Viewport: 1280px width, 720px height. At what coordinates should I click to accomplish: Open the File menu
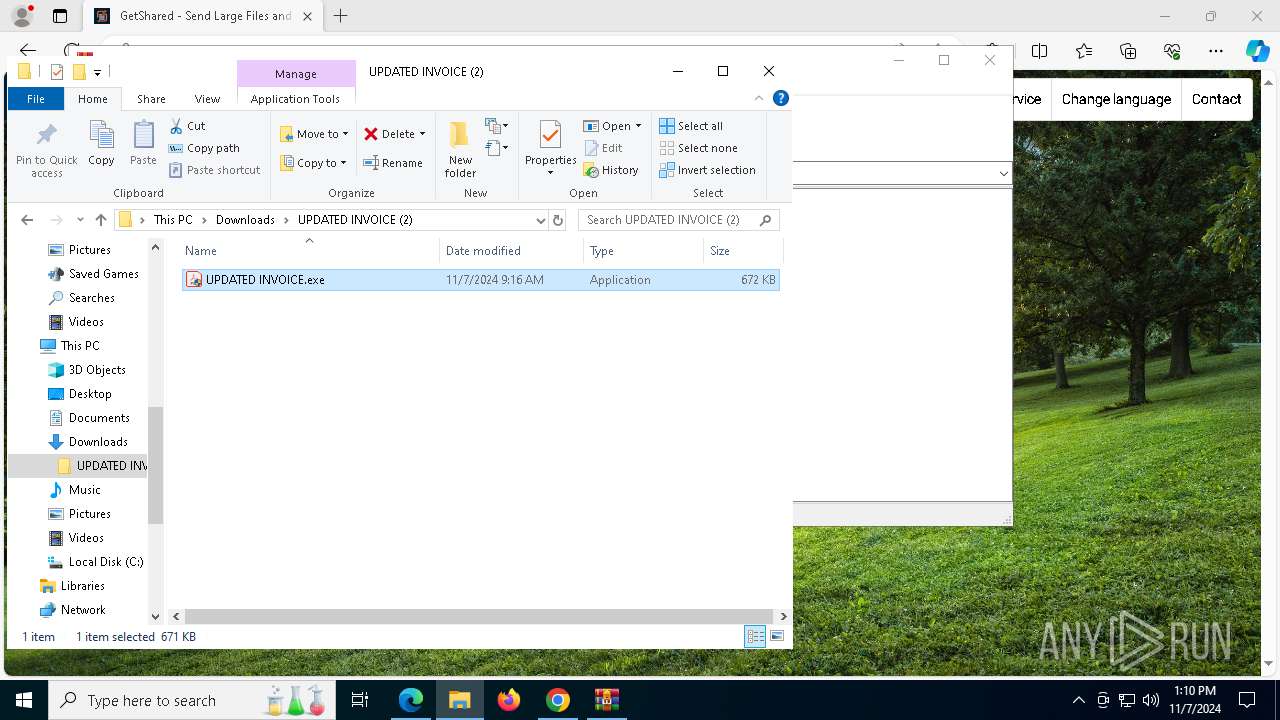[x=36, y=99]
